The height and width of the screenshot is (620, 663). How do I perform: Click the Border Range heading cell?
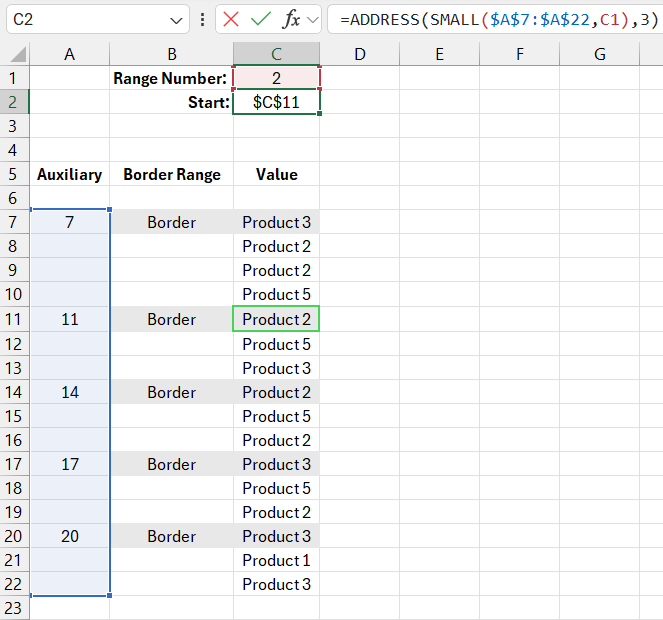pos(171,174)
